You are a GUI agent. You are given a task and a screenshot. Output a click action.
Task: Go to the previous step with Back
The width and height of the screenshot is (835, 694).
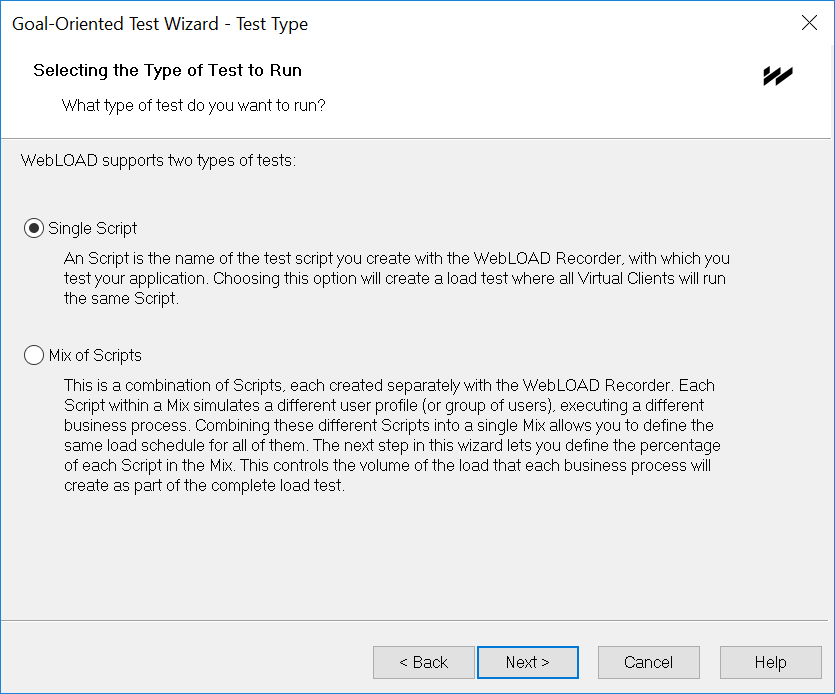423,662
